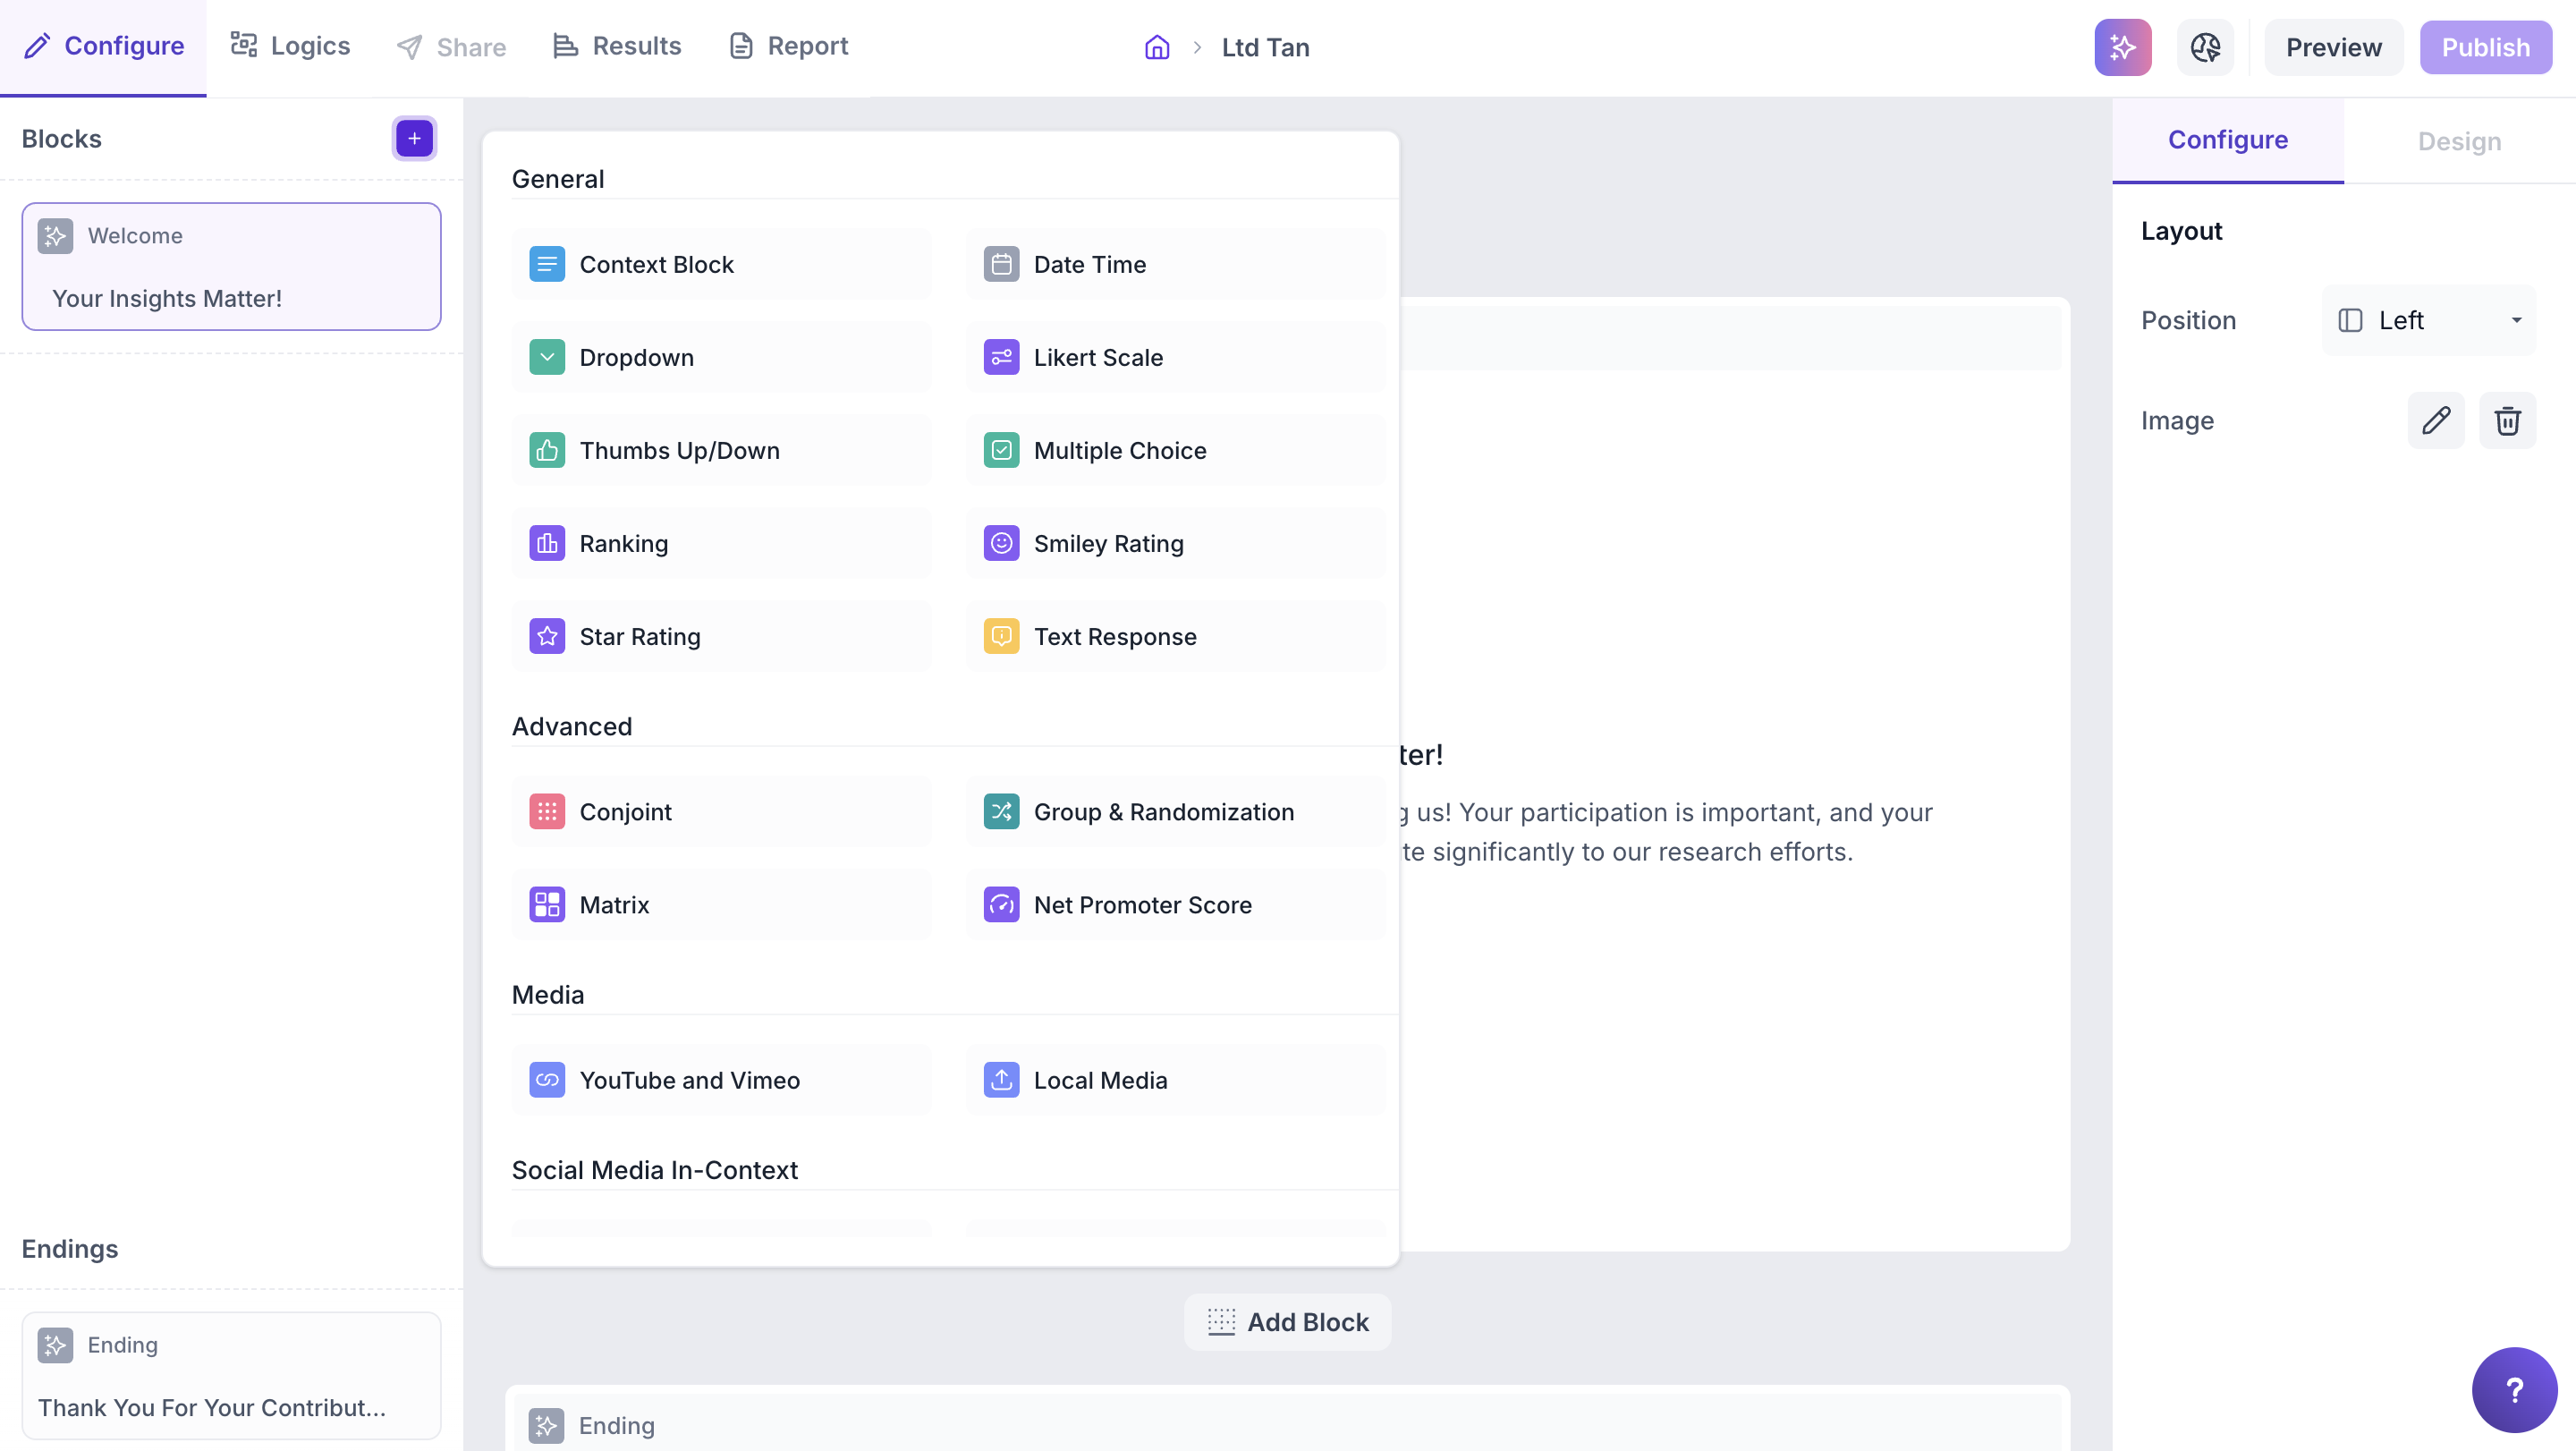The height and width of the screenshot is (1451, 2576).
Task: Open the Logics tab
Action: click(x=290, y=46)
